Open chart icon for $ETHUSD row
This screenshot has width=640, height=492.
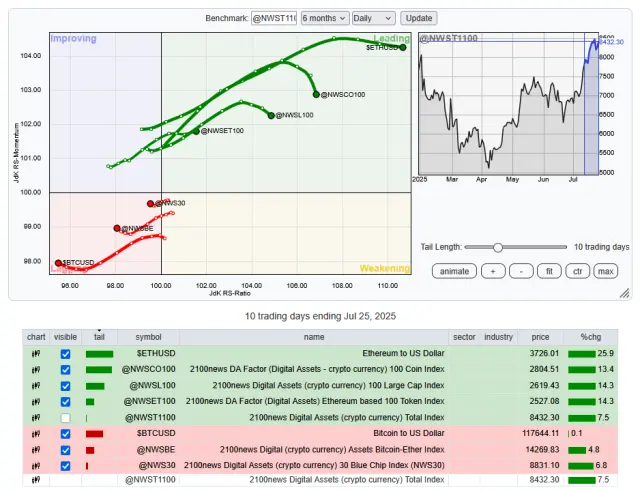click(x=36, y=354)
